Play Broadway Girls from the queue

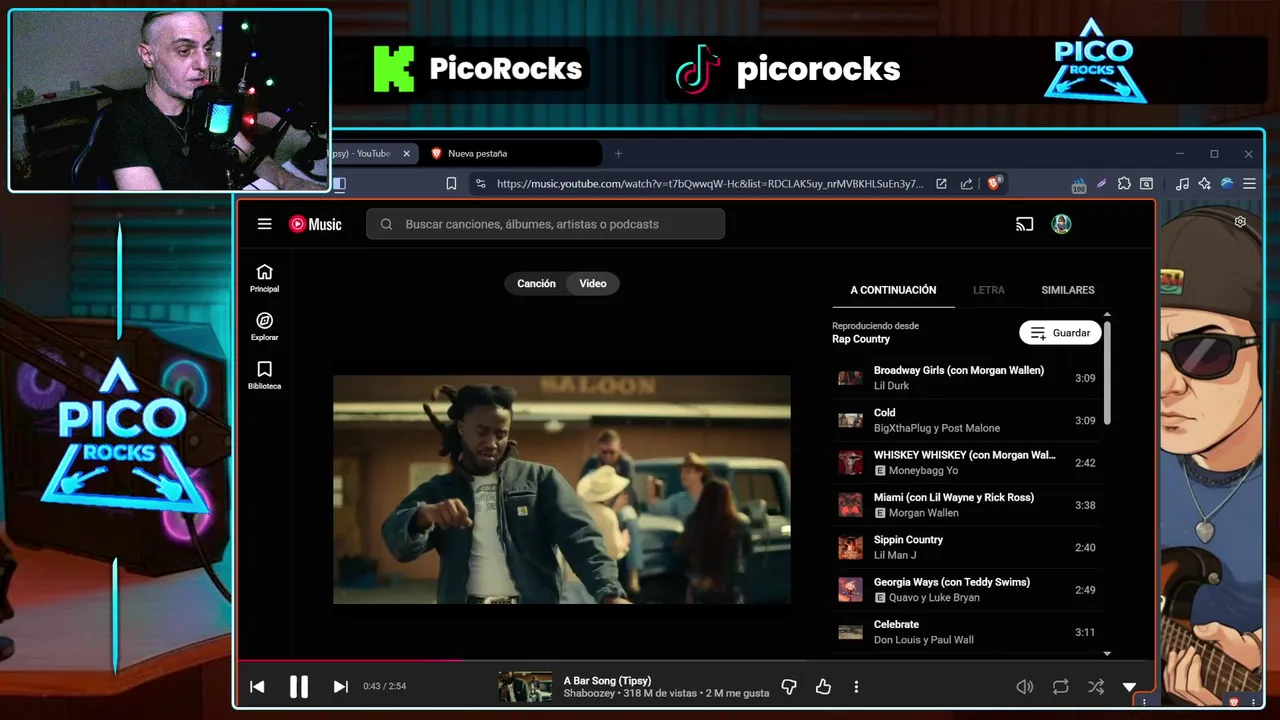(x=966, y=378)
